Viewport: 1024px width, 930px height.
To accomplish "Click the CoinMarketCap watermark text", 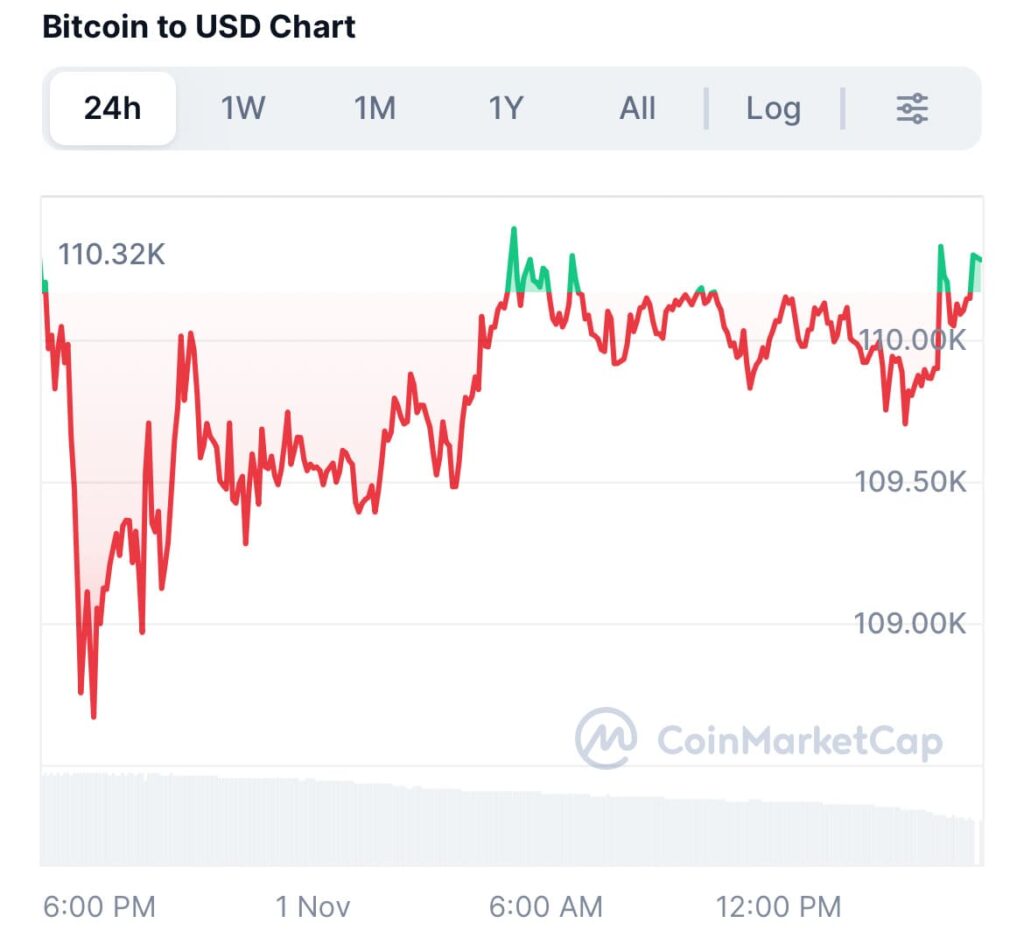I will 799,741.
